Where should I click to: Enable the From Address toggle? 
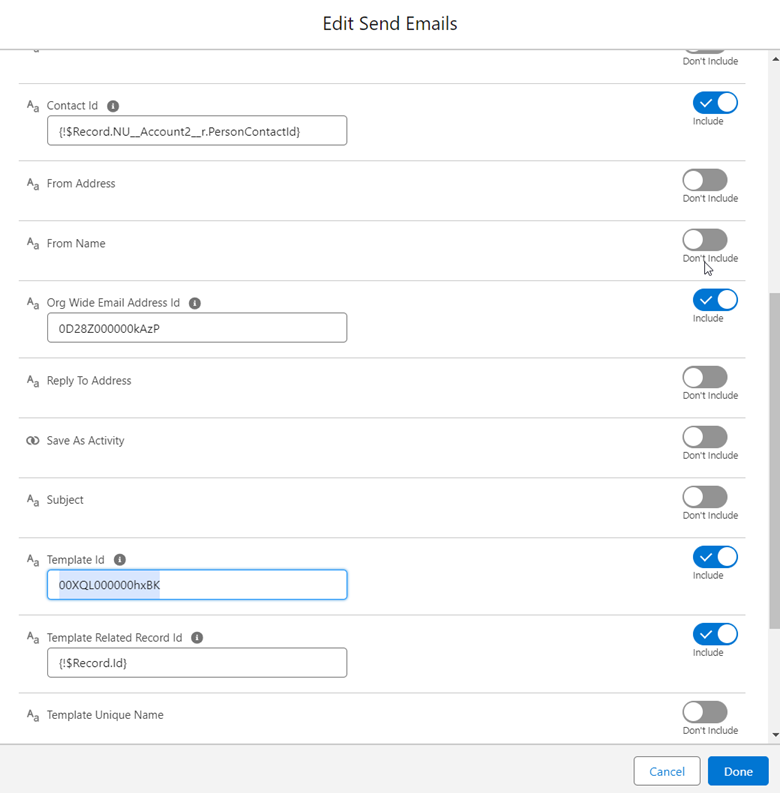[705, 180]
